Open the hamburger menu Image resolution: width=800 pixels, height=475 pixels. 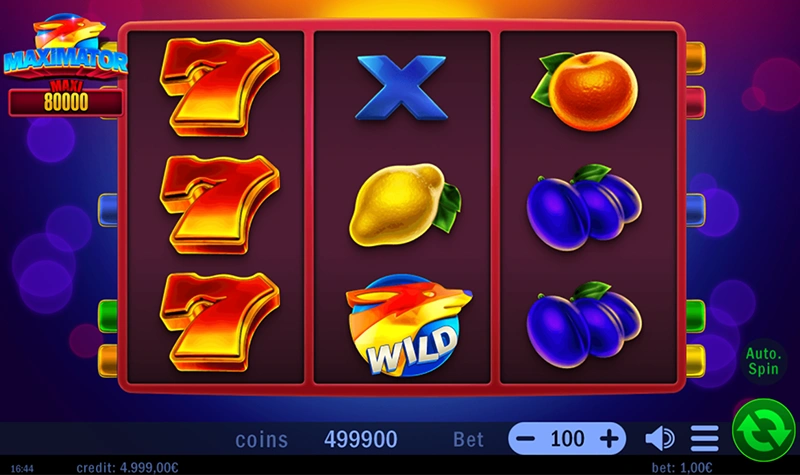(x=705, y=439)
